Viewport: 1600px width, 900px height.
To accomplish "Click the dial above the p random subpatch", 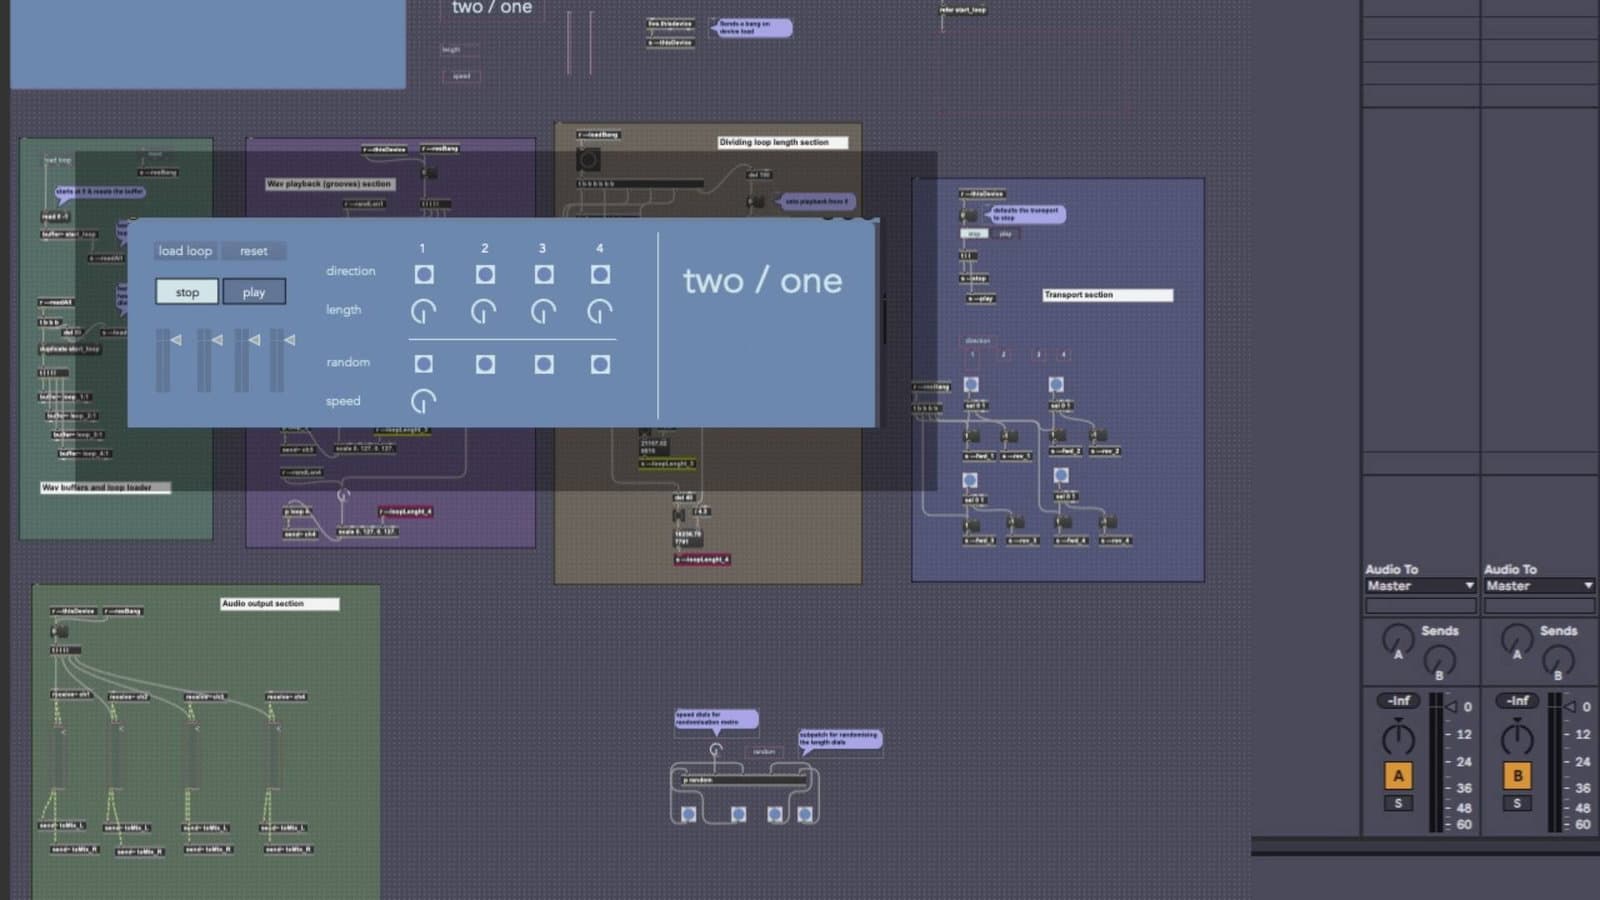I will tap(716, 750).
